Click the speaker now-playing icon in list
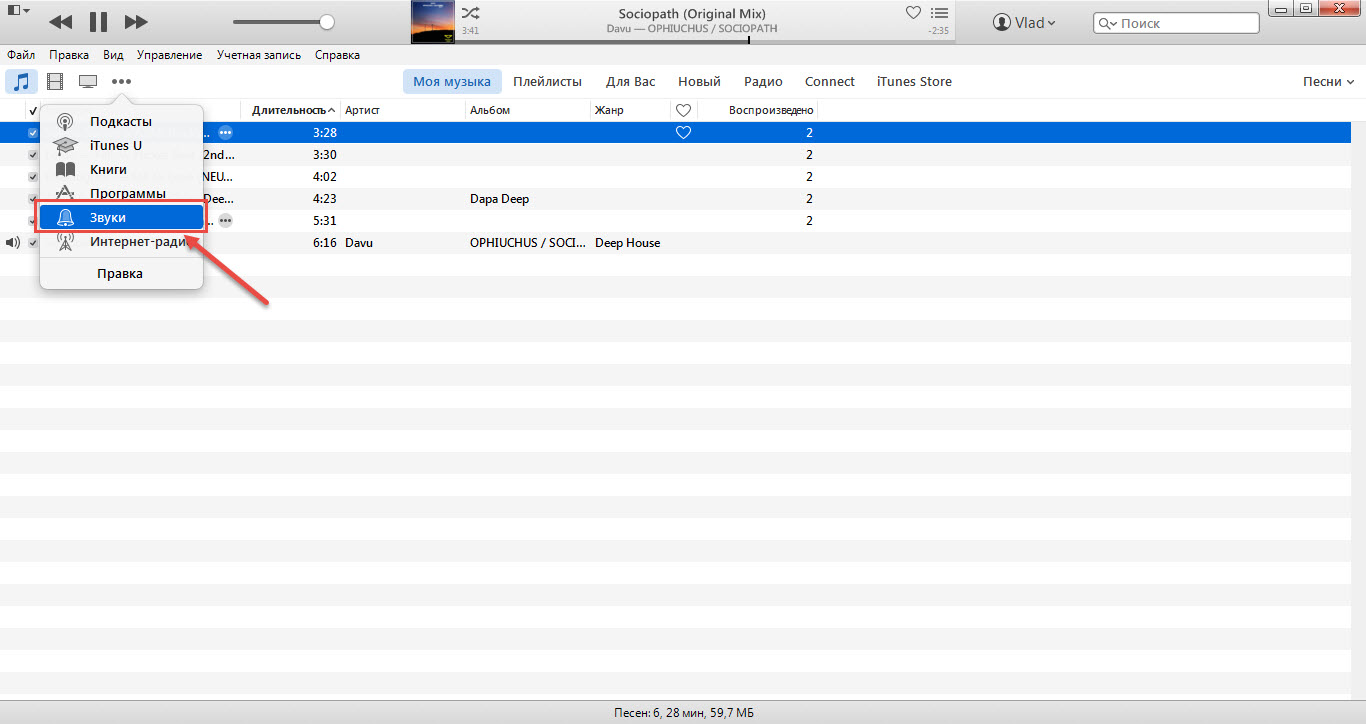 pos(12,242)
